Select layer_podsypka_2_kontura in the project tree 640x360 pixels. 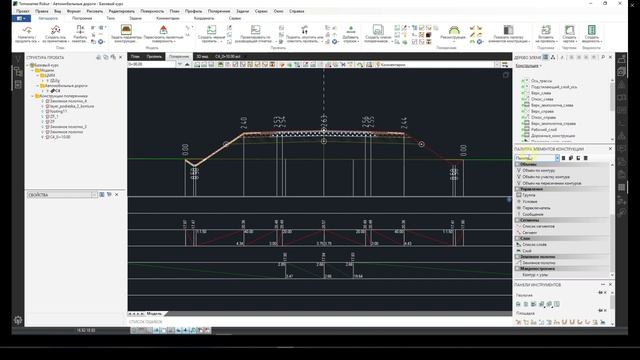72,106
